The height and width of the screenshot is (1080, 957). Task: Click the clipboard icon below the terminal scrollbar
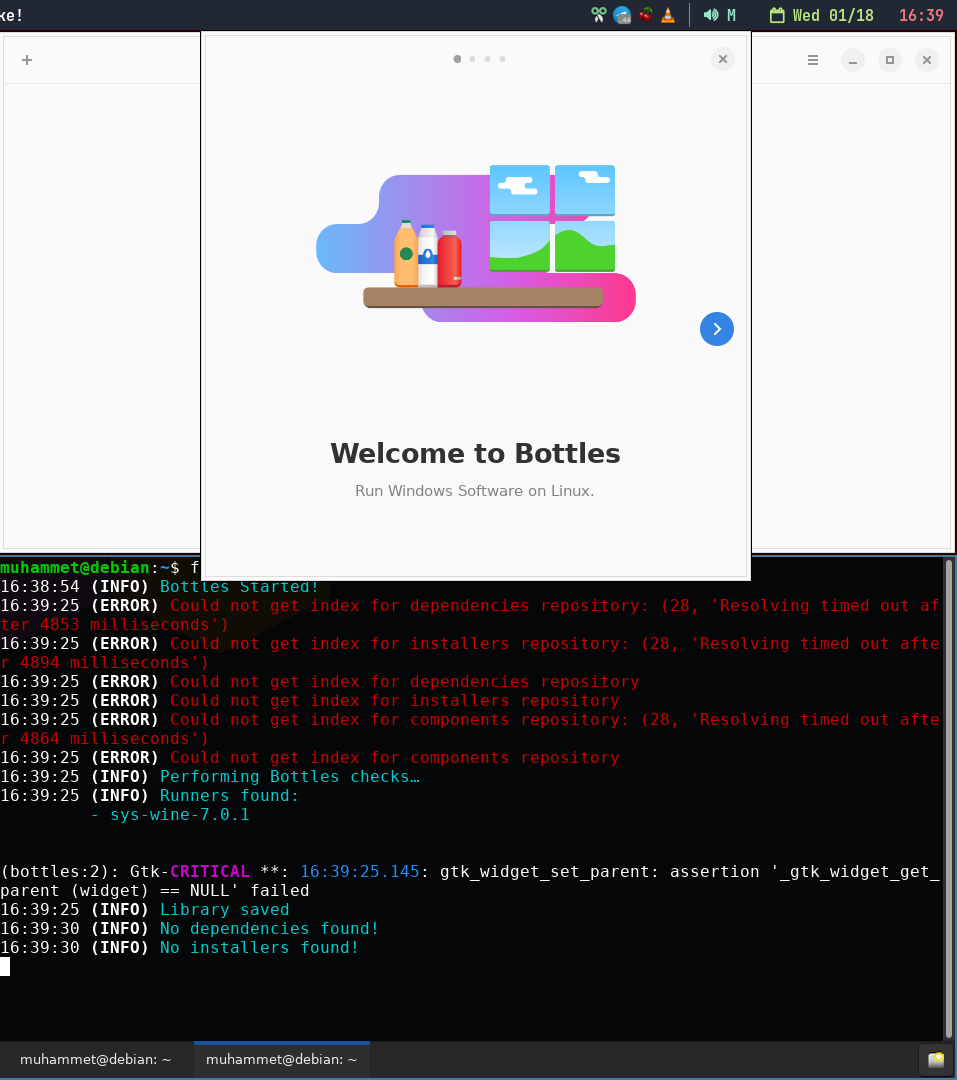(934, 1059)
